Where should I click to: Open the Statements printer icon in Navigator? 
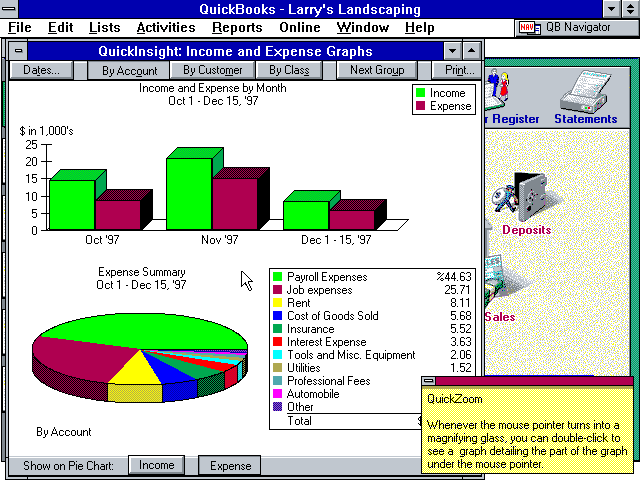(586, 91)
